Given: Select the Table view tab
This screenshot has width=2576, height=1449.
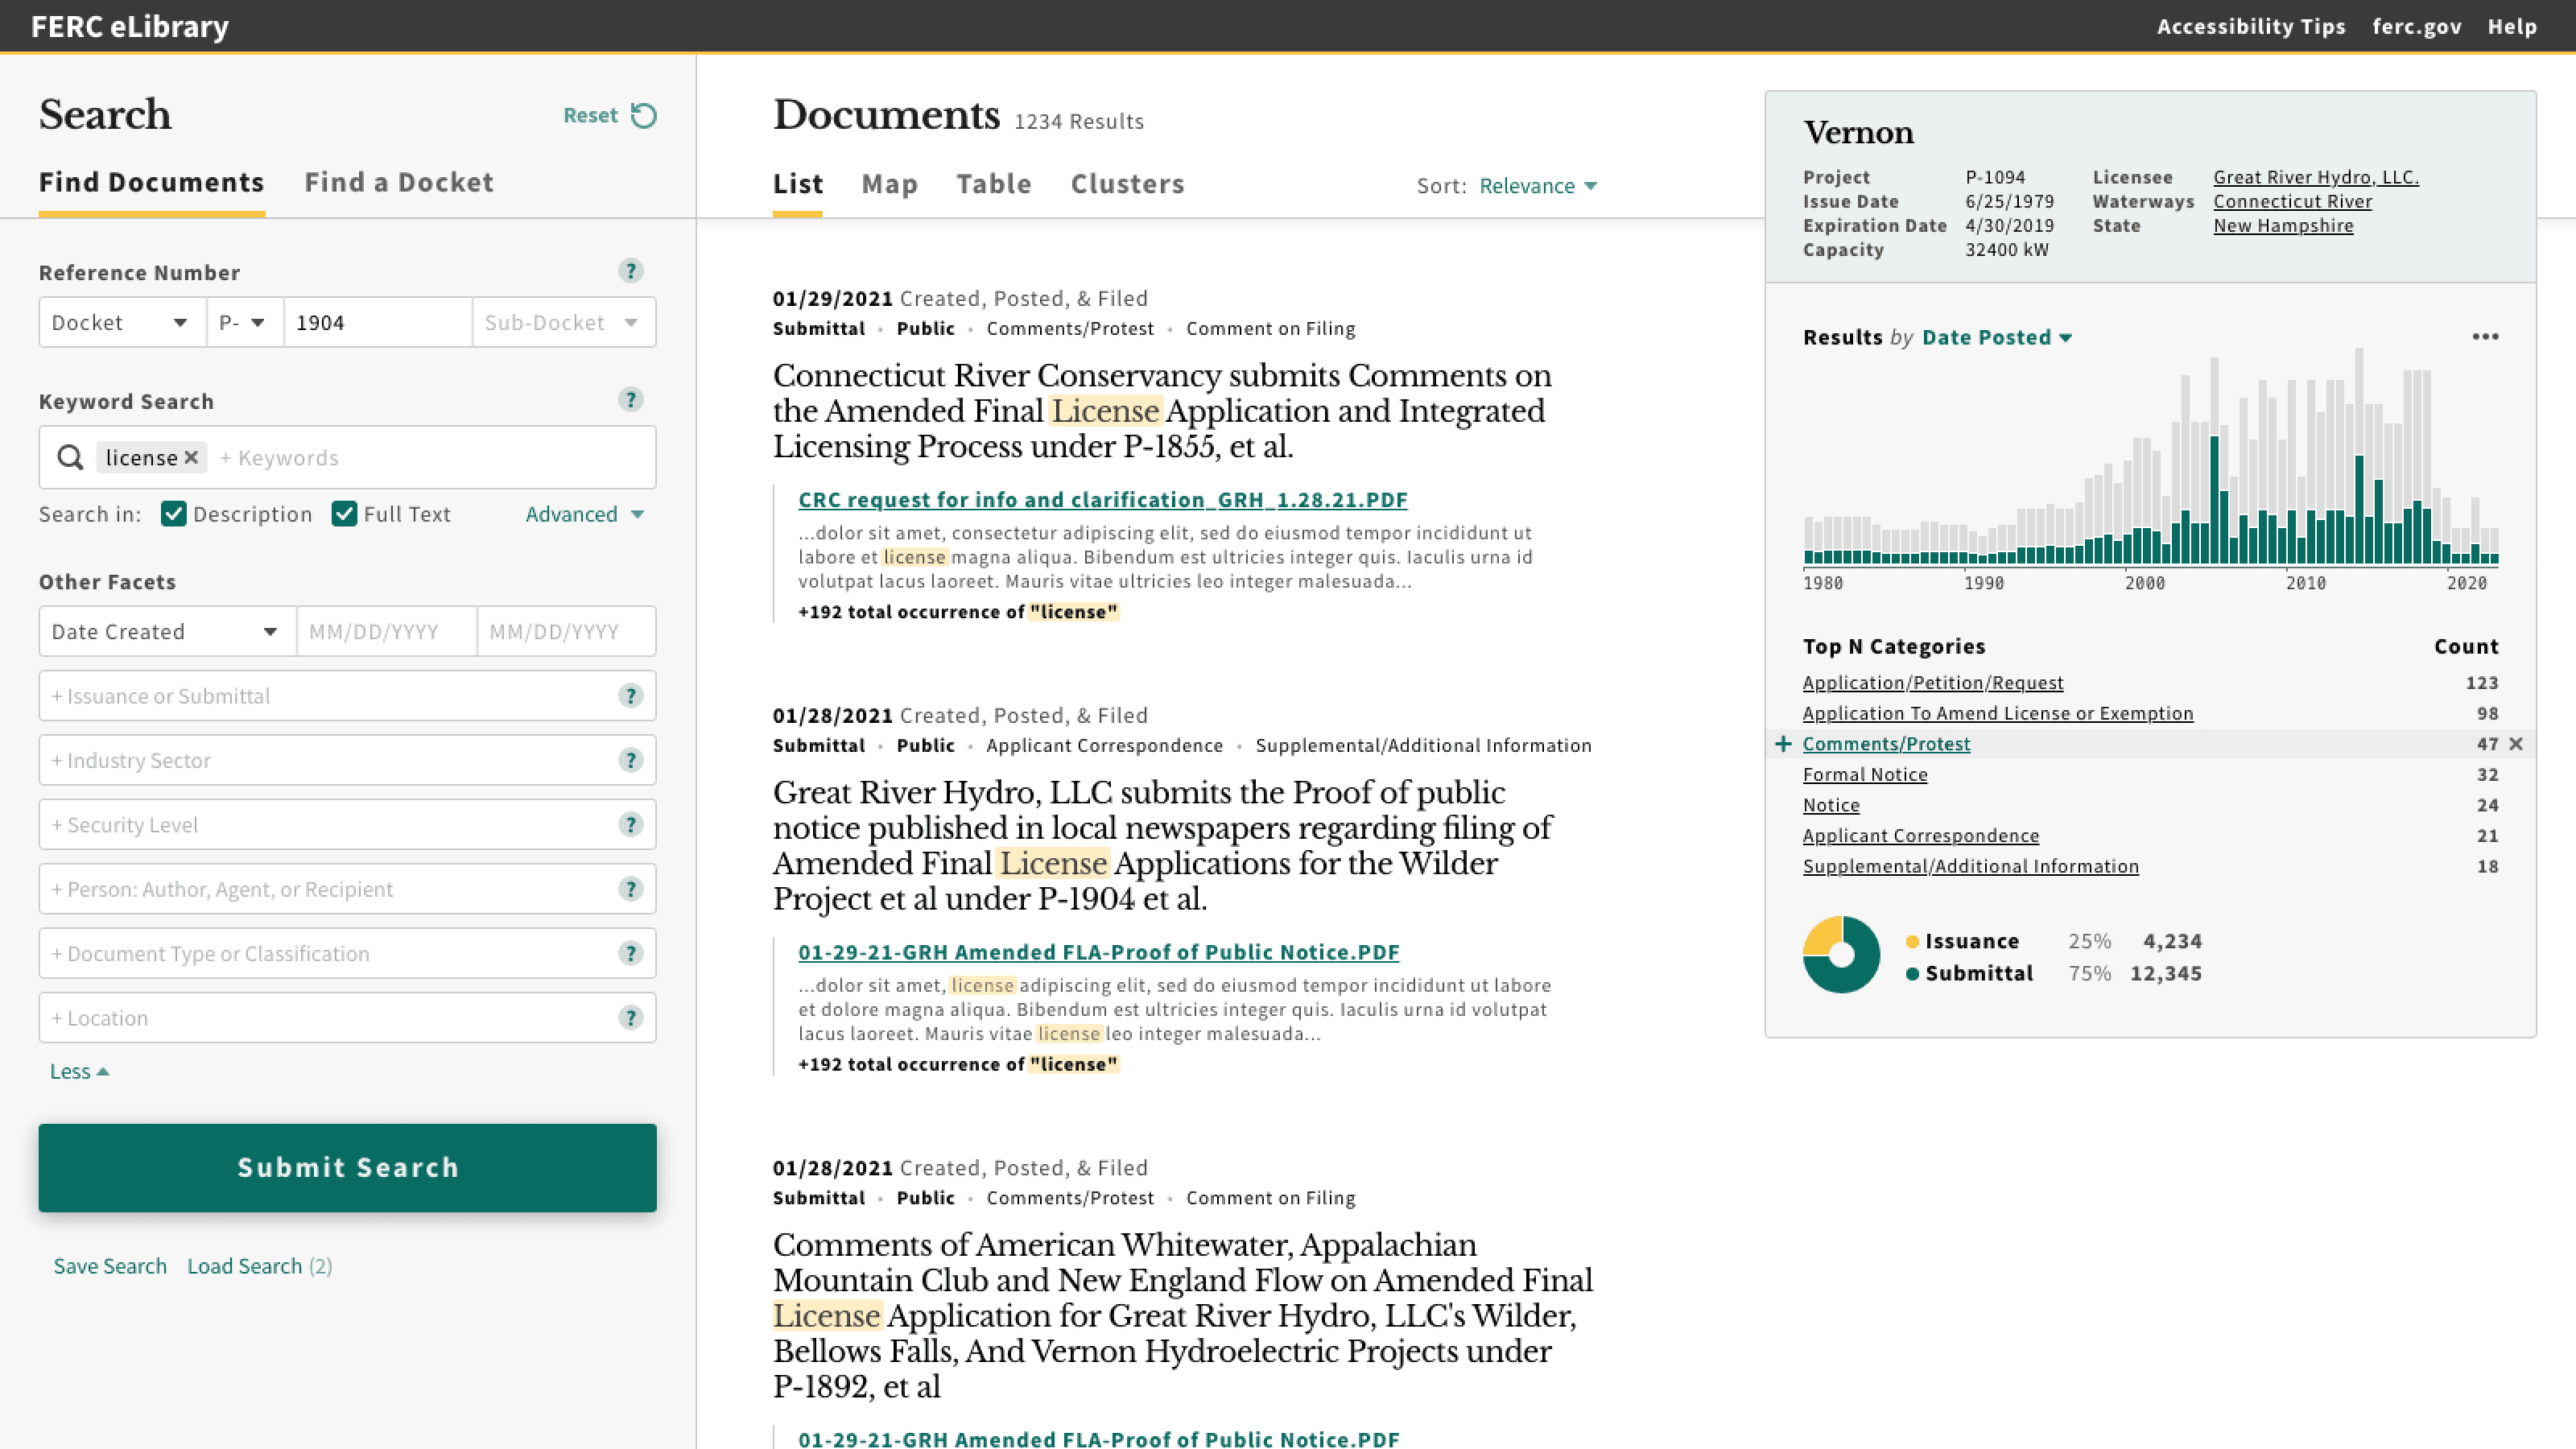Looking at the screenshot, I should point(994,184).
